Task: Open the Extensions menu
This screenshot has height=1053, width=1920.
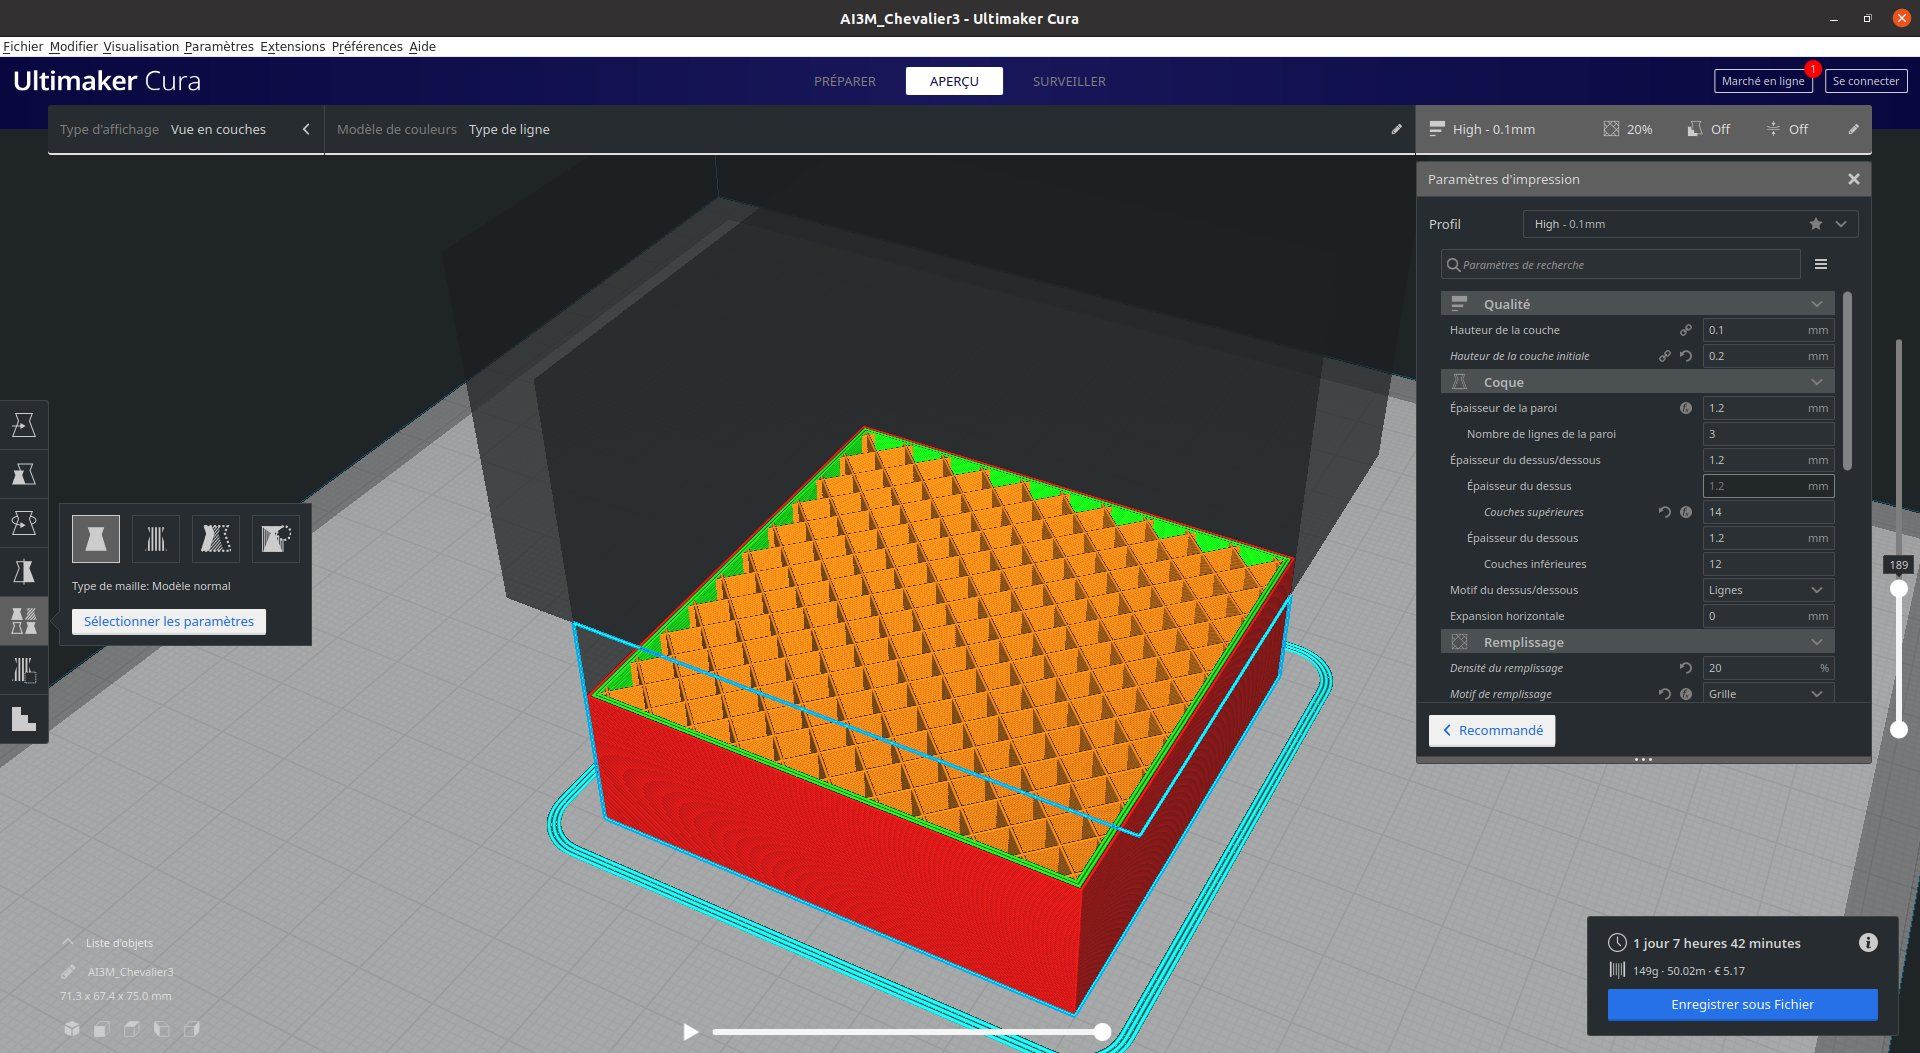Action: point(292,46)
